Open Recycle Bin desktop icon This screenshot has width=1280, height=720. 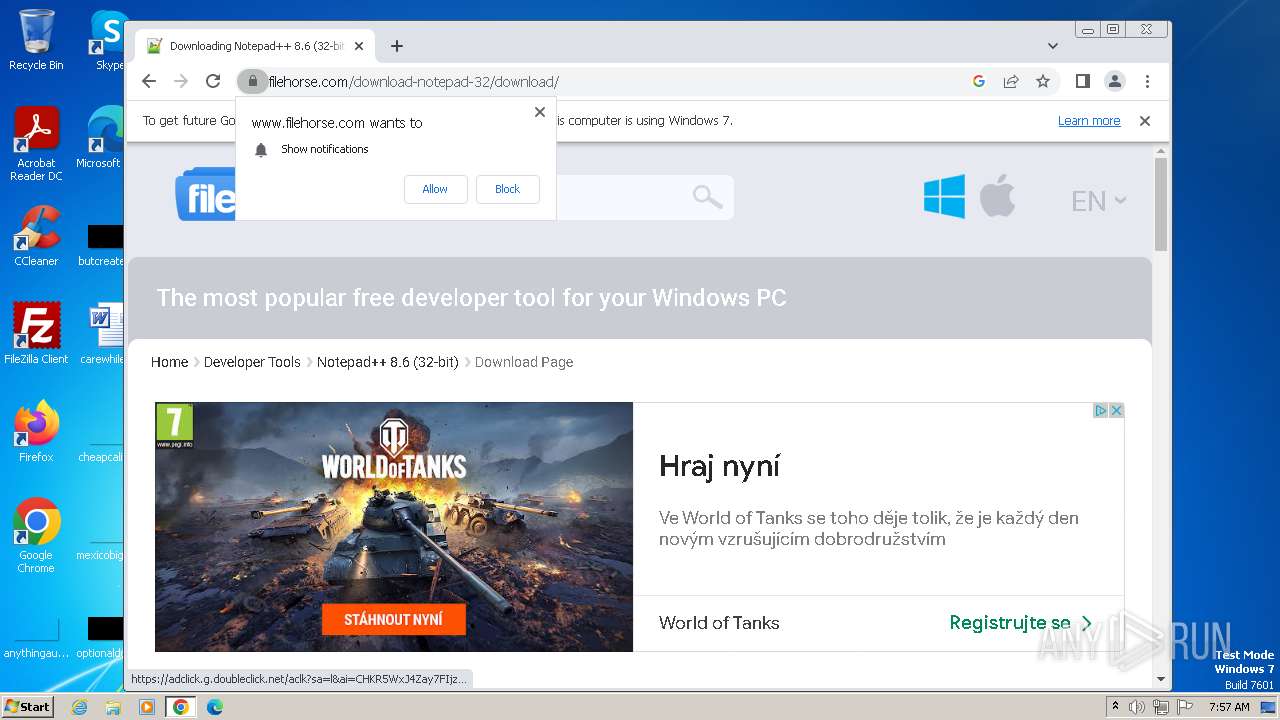click(x=36, y=40)
